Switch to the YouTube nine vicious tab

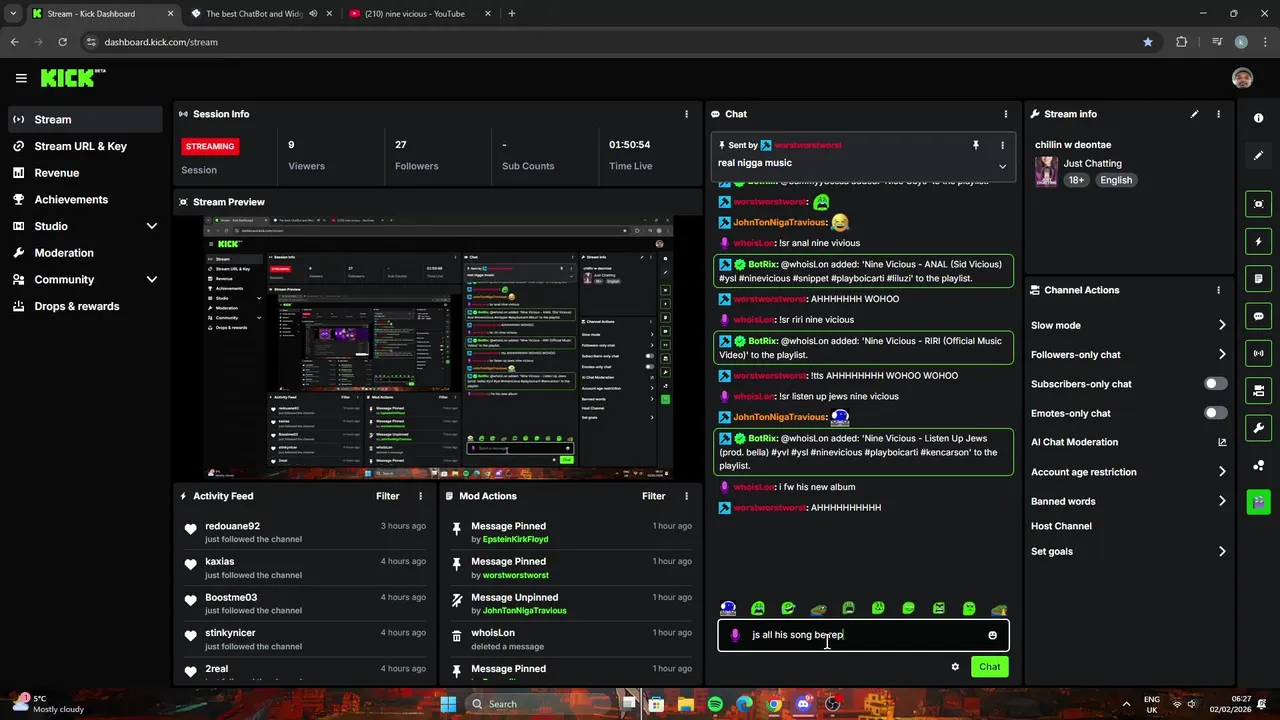(420, 14)
